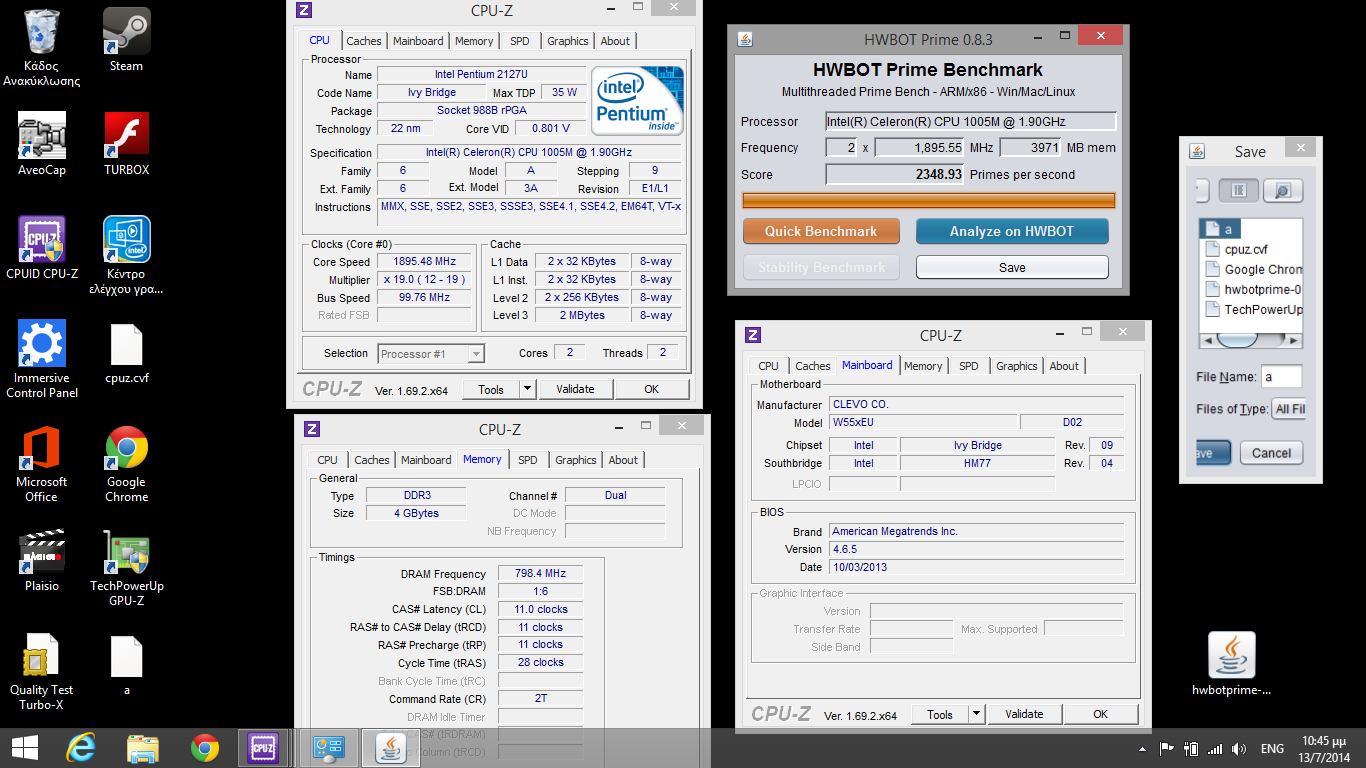Select the hwbotprime-0 file in Save list

[1253, 289]
